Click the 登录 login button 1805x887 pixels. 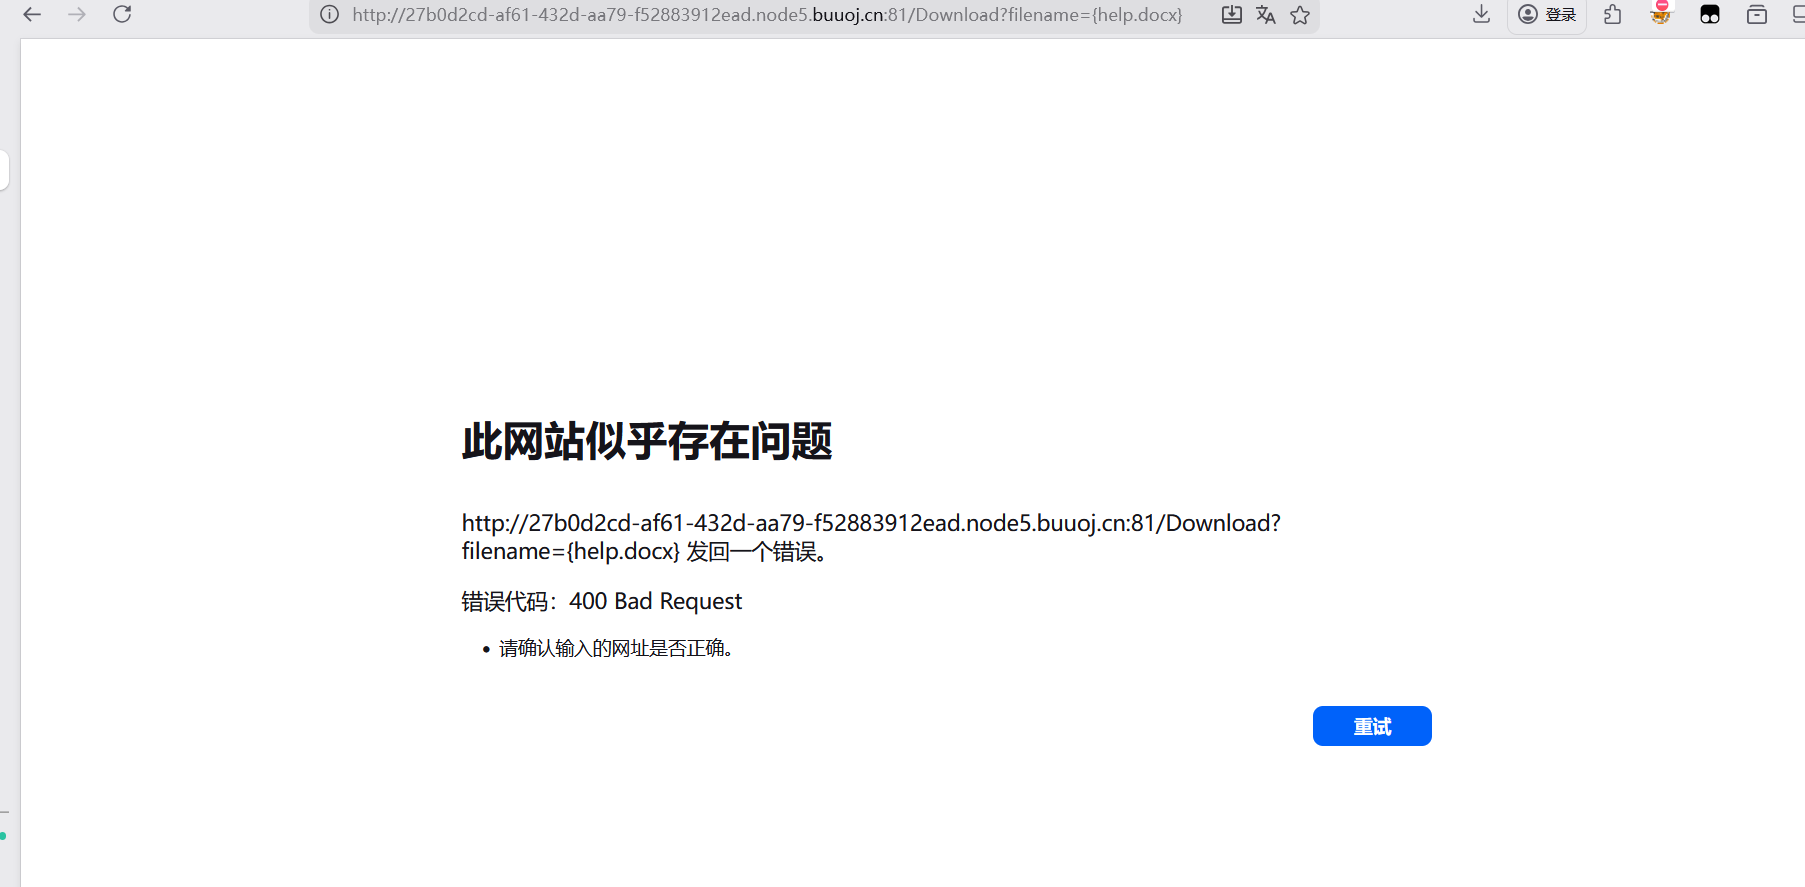pos(1547,14)
